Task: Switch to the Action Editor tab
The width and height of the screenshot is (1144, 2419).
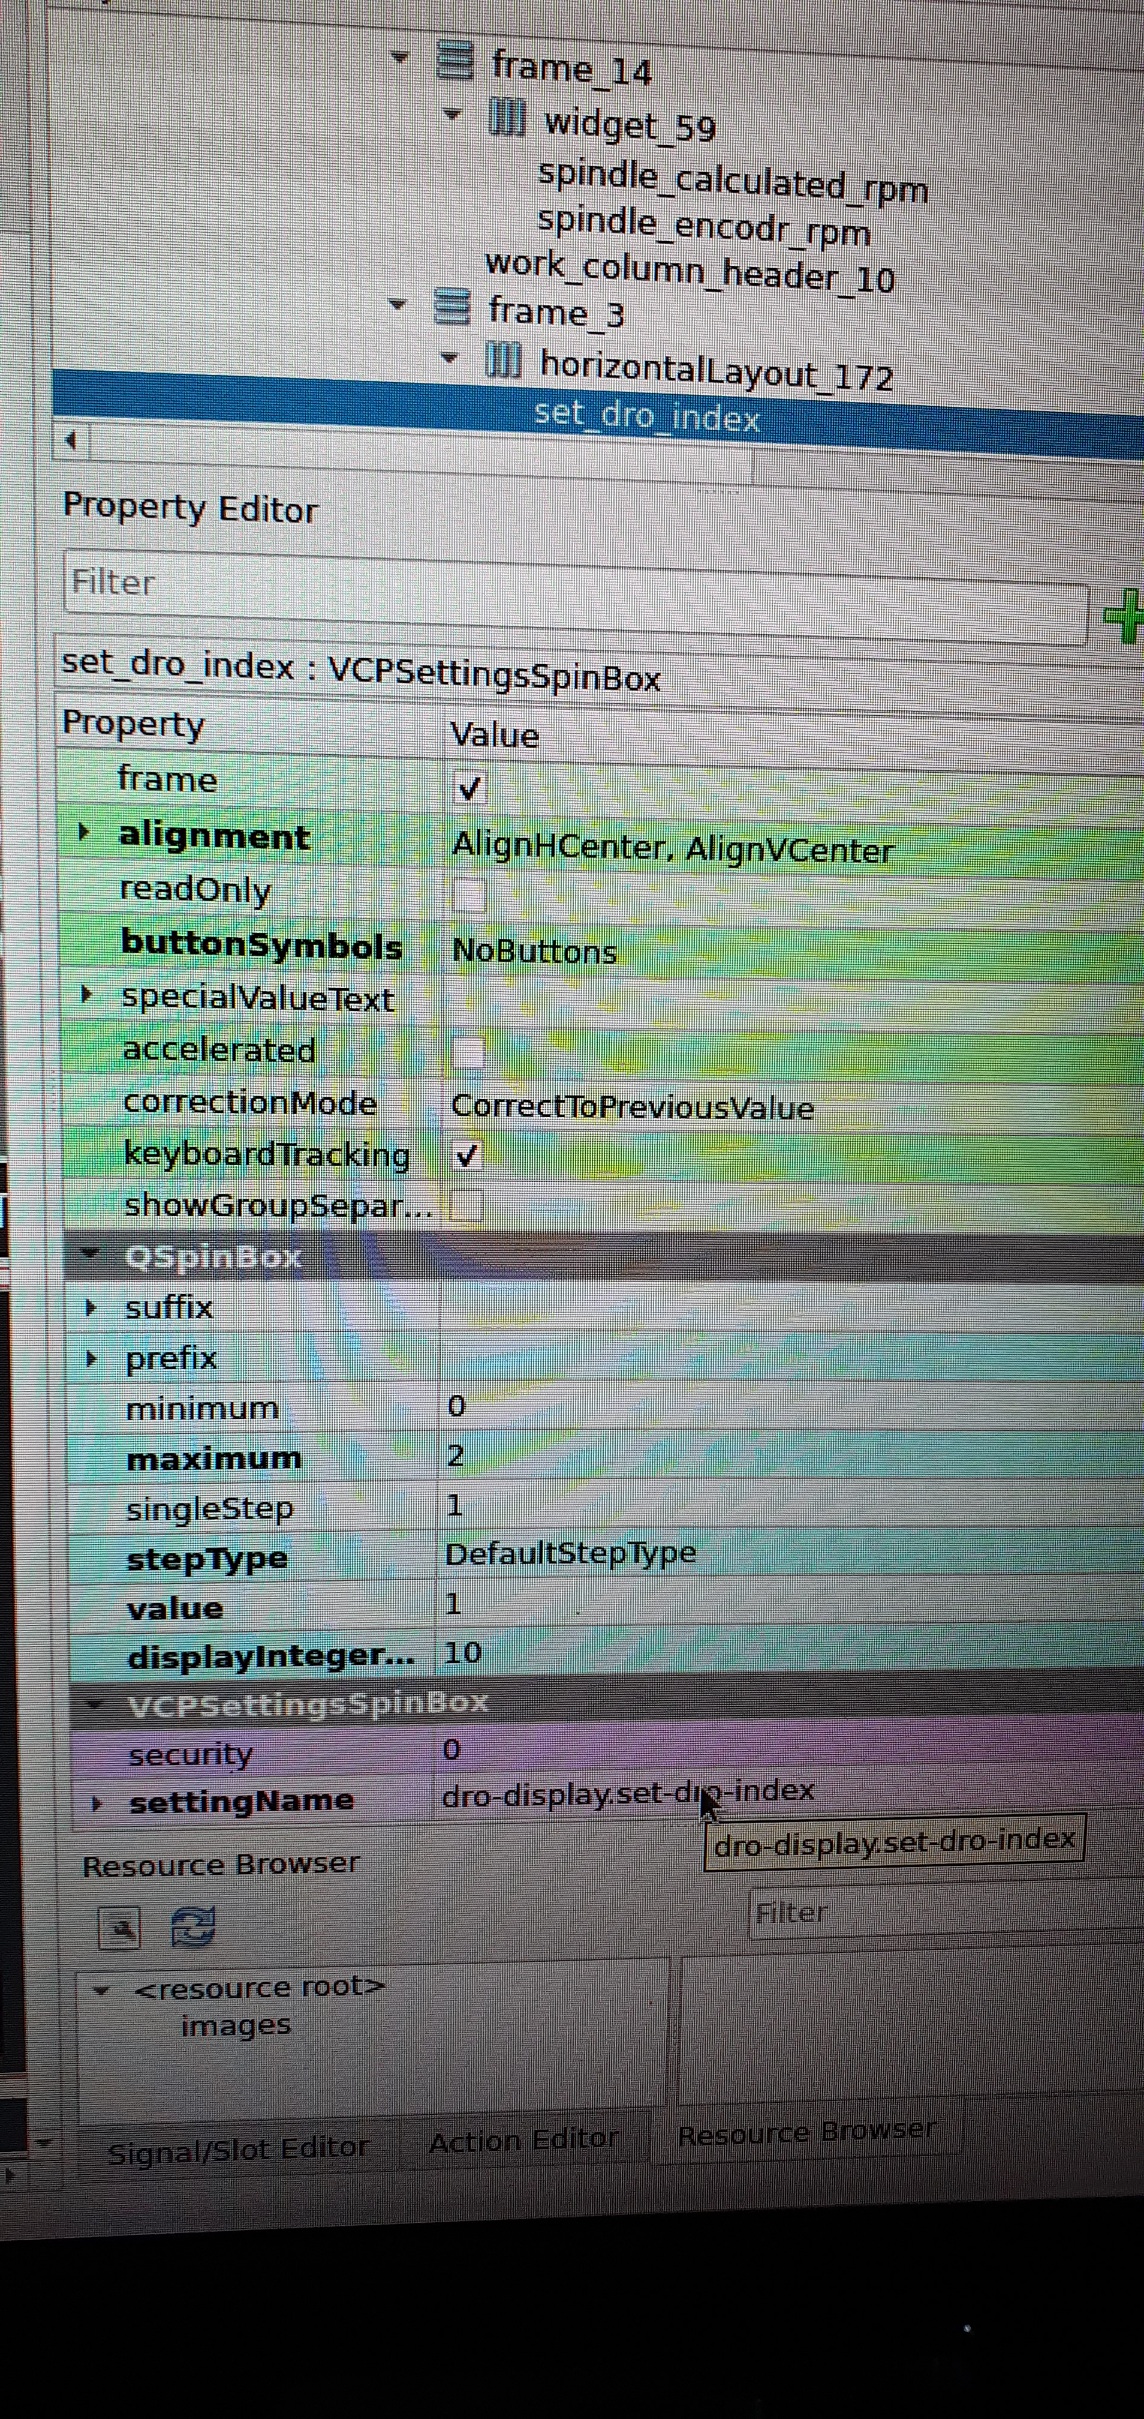Action: click(x=523, y=2141)
